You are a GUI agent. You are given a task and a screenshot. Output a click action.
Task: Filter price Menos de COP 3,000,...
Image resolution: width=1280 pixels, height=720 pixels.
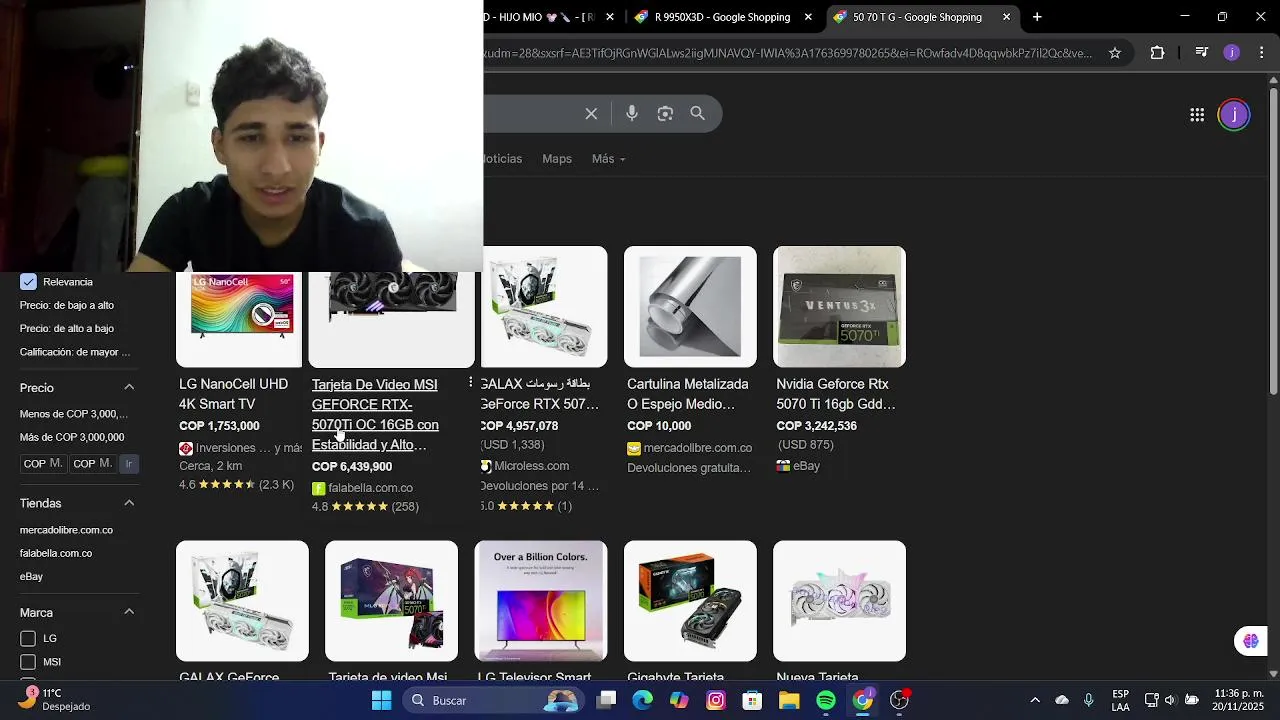[x=74, y=414]
